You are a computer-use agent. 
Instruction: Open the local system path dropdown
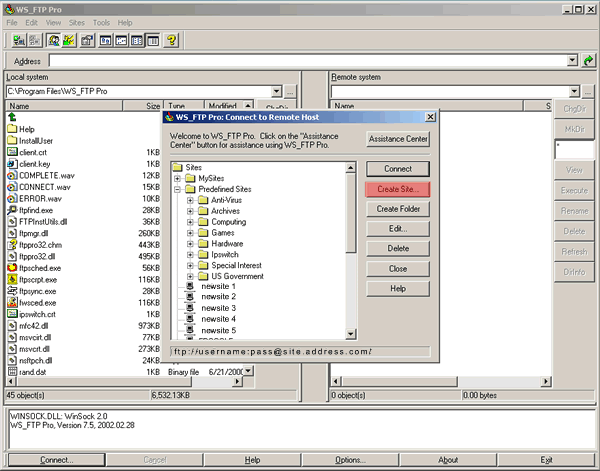point(276,91)
